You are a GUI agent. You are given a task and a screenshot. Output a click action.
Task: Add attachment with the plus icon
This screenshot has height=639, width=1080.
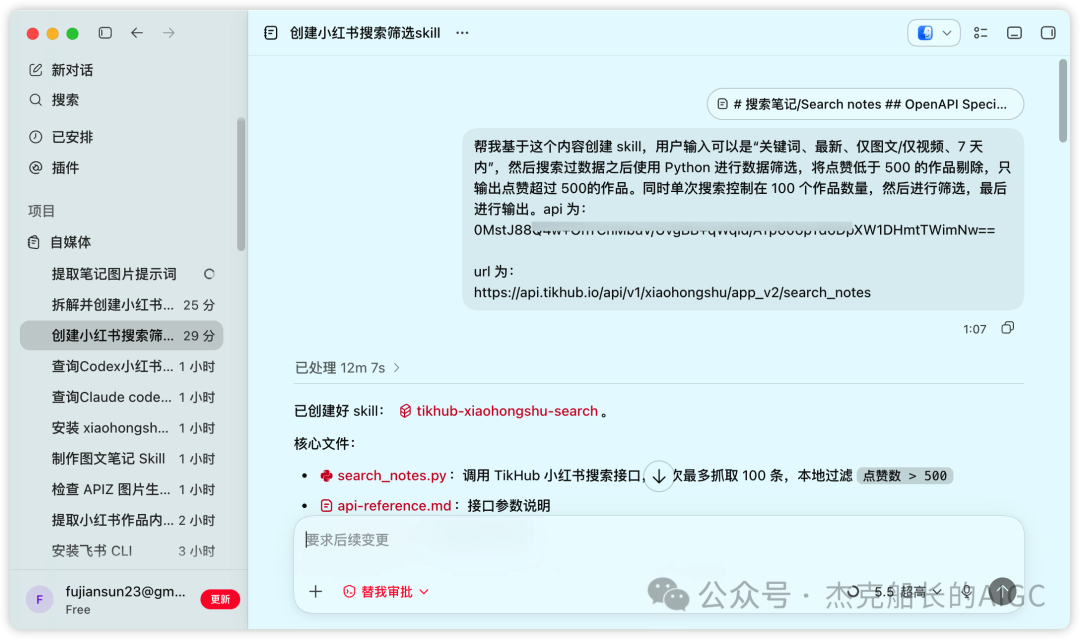tap(315, 591)
